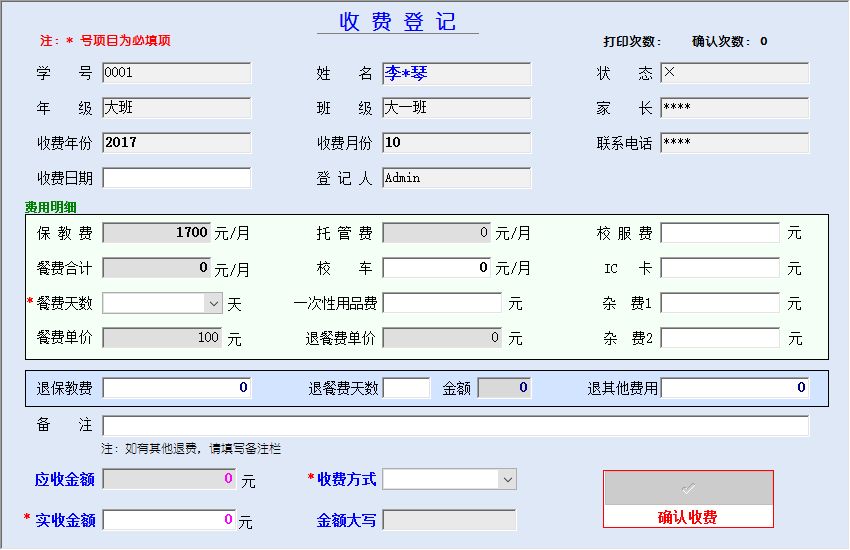Focus the 退其他费用 input field

click(735, 388)
